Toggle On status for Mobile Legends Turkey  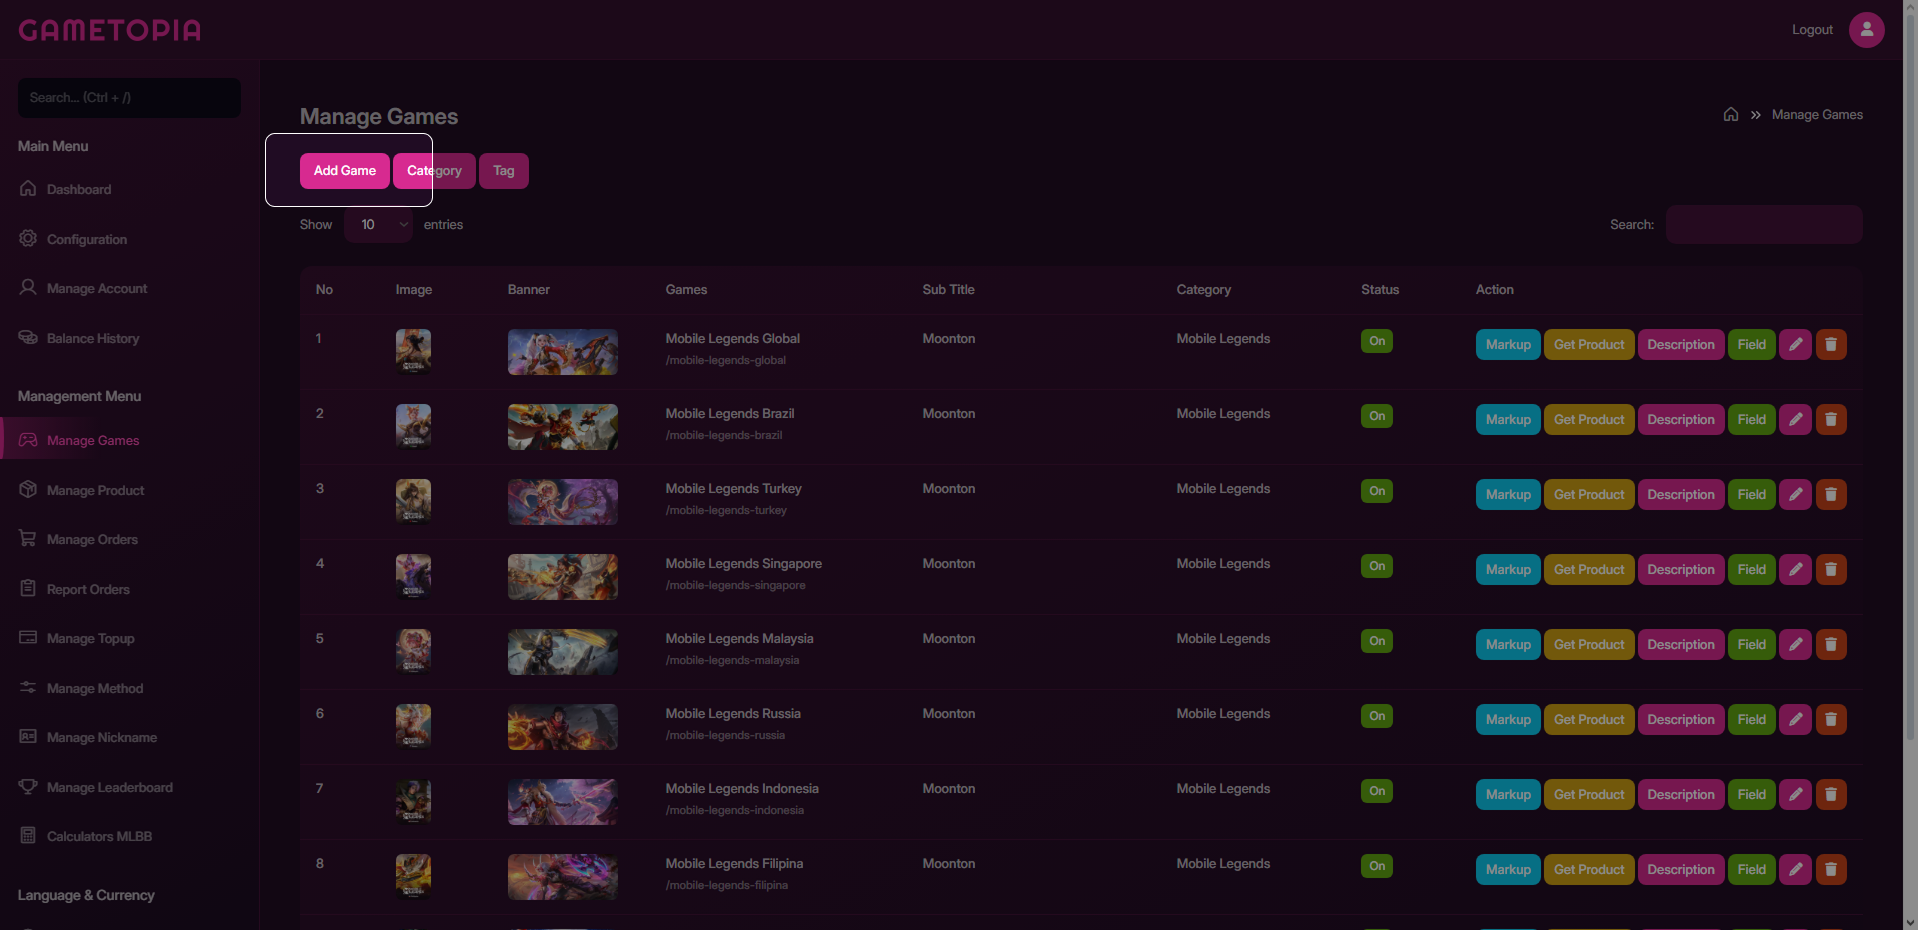pyautogui.click(x=1377, y=491)
